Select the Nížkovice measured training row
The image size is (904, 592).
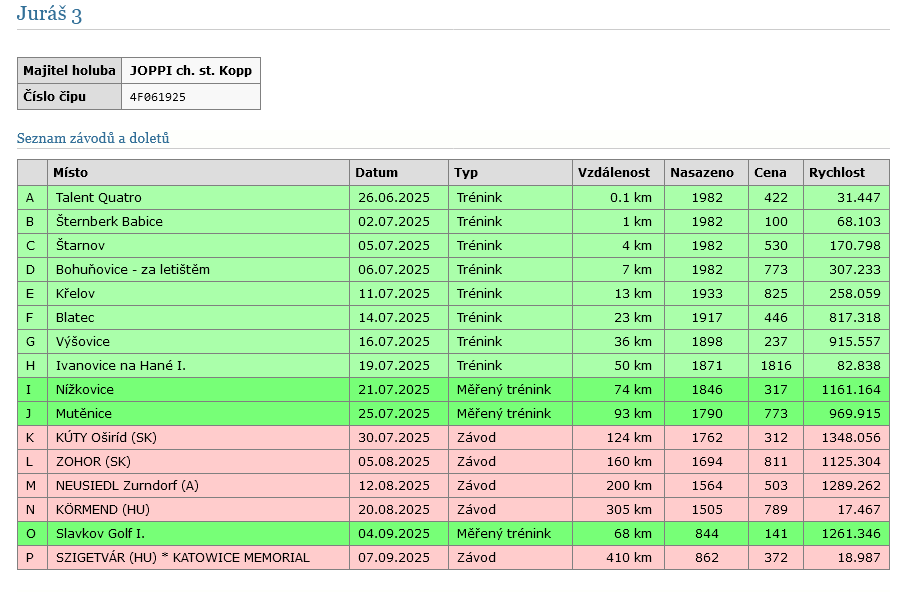click(84, 390)
